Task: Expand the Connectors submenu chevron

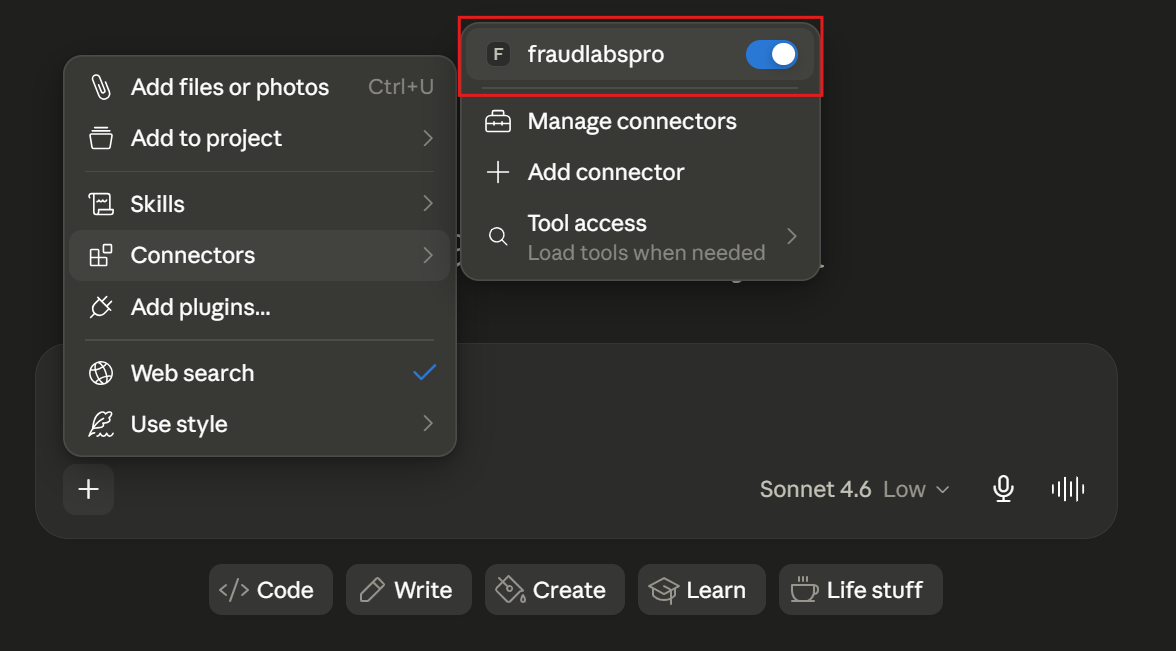Action: tap(428, 255)
